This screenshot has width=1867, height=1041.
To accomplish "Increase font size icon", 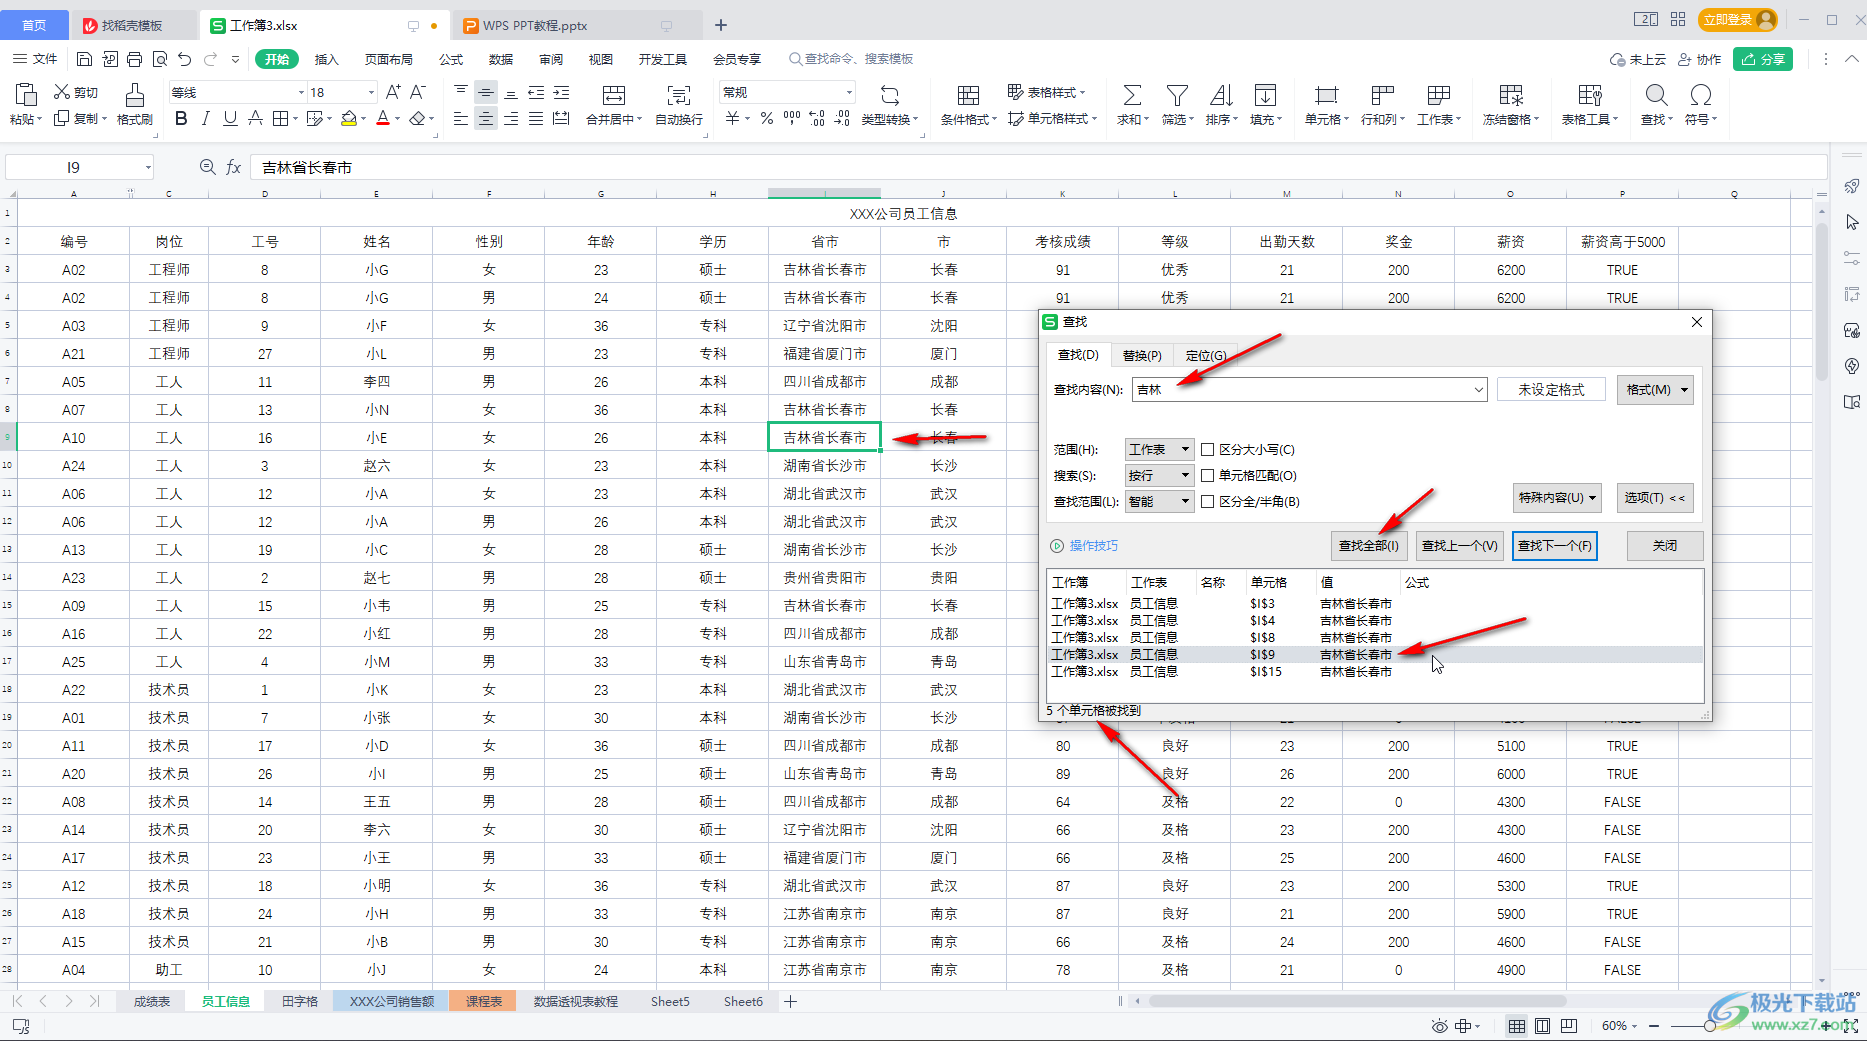I will (393, 92).
